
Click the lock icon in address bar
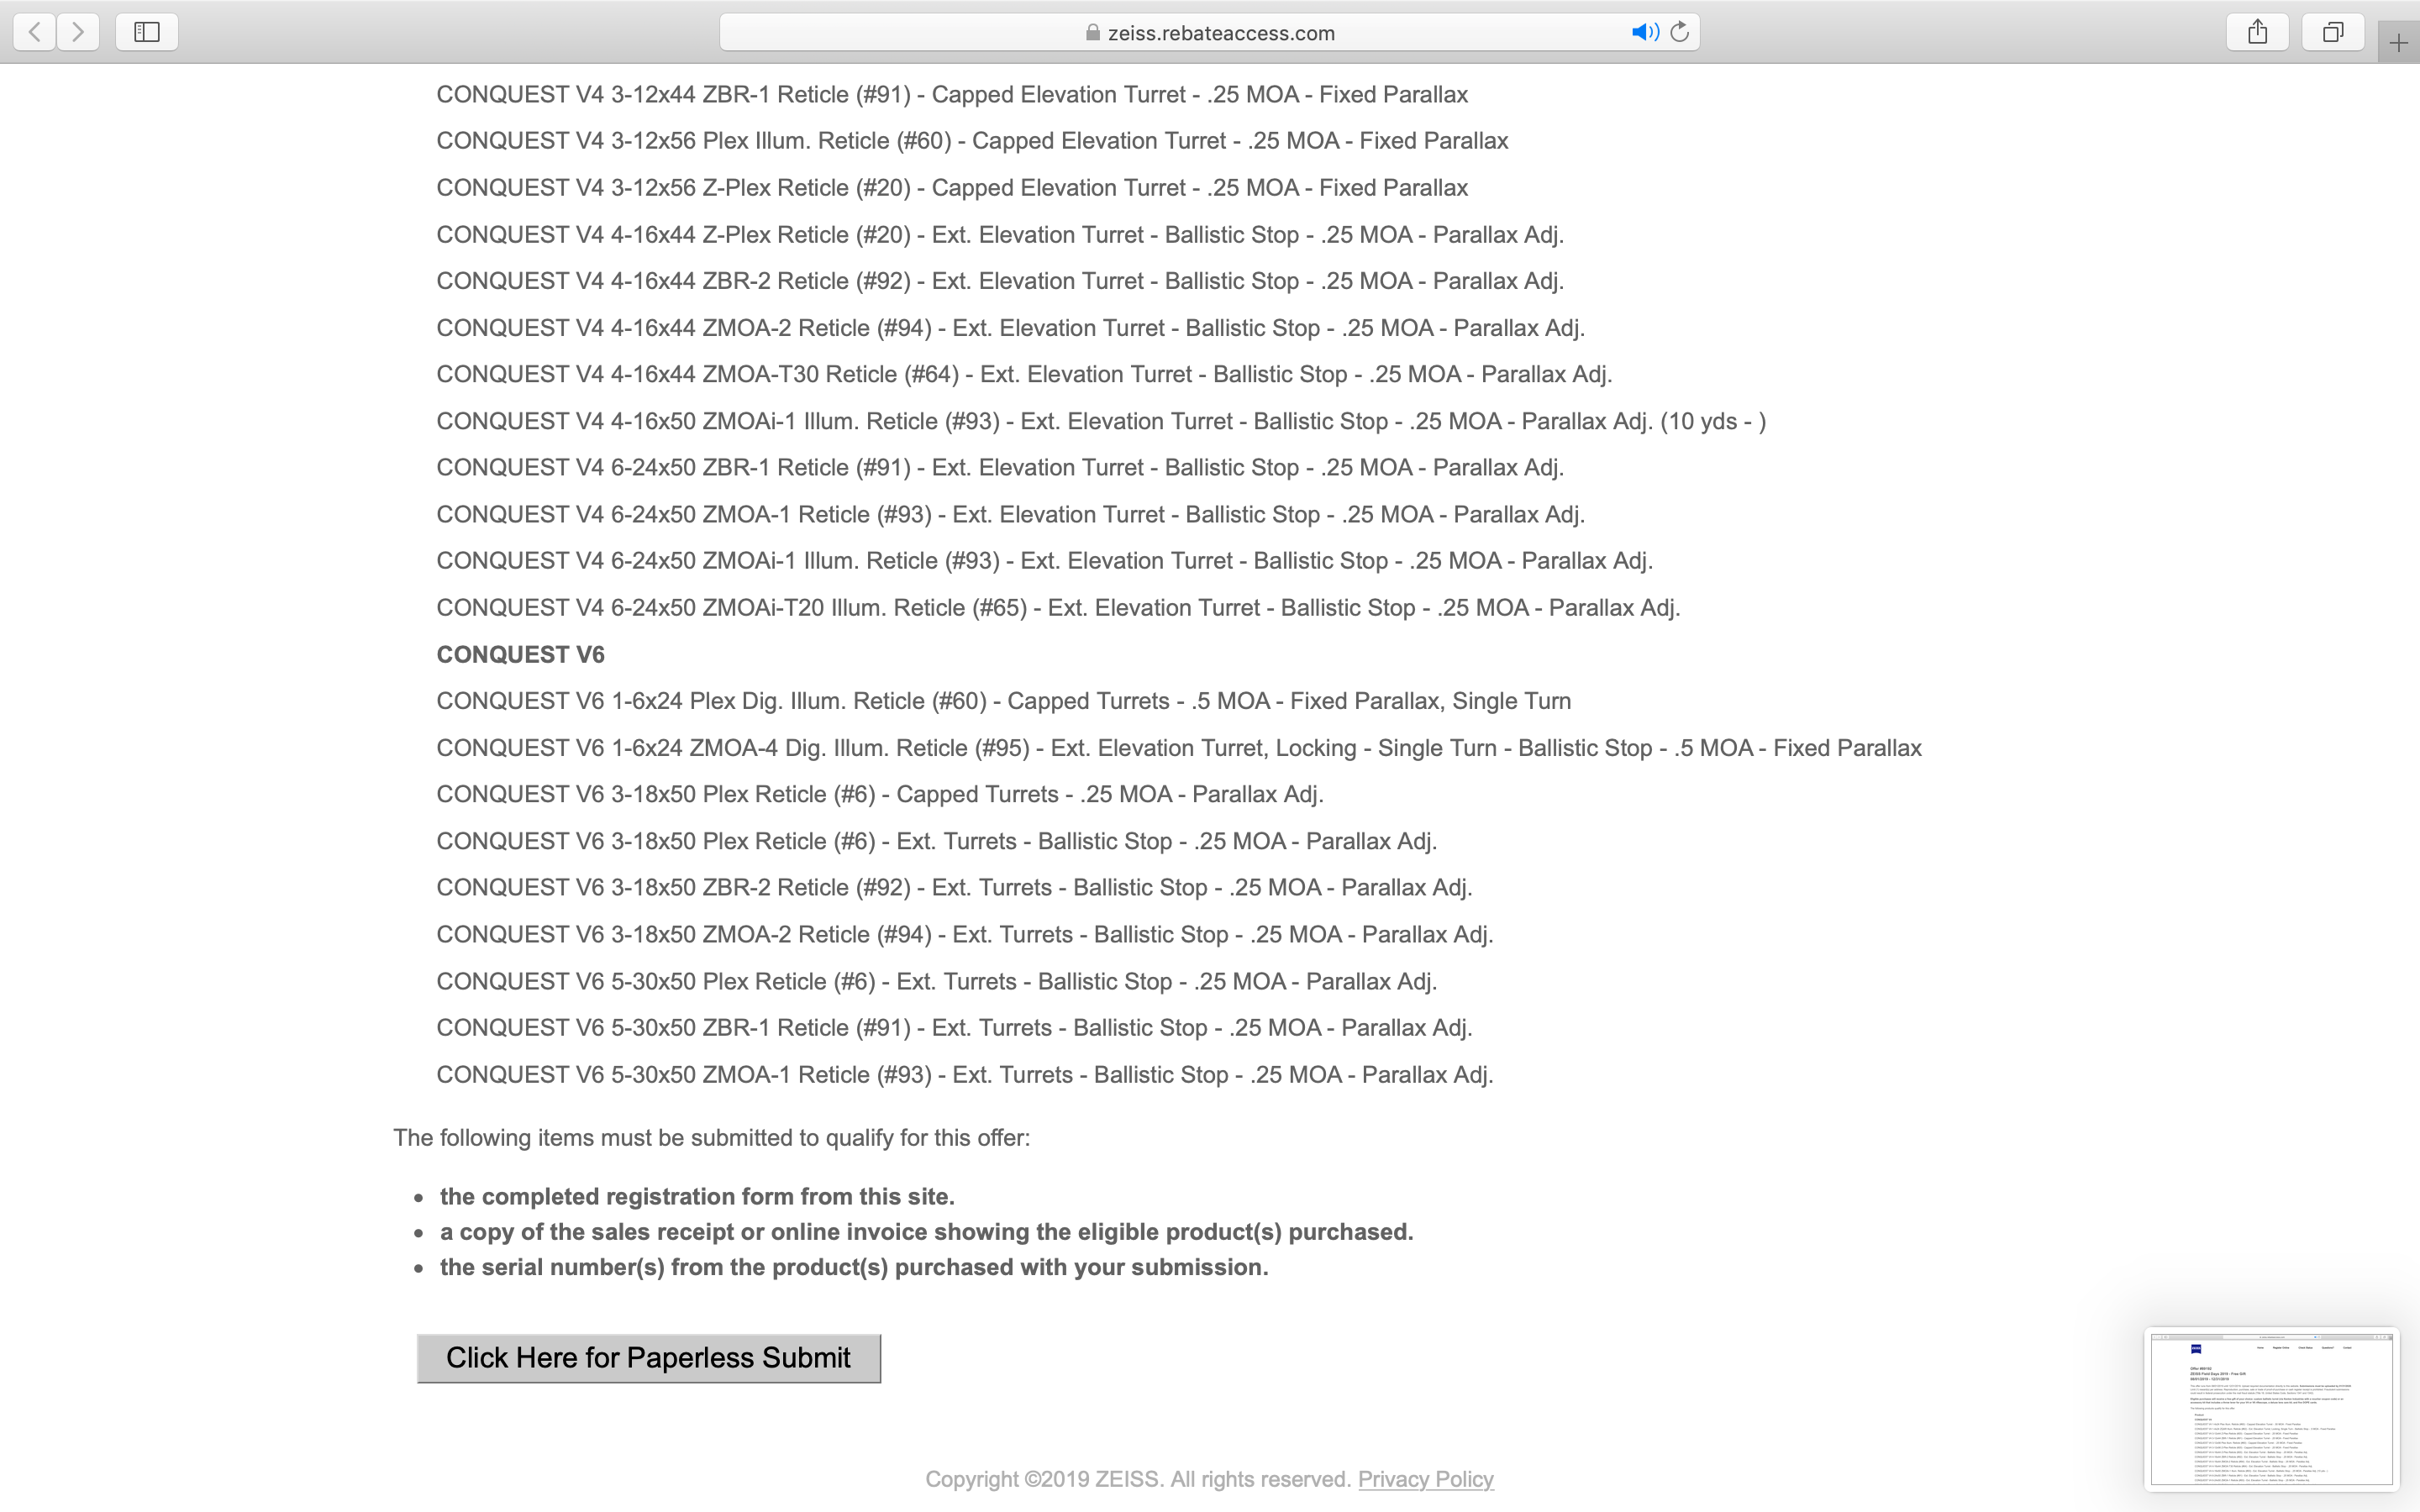click(1093, 32)
